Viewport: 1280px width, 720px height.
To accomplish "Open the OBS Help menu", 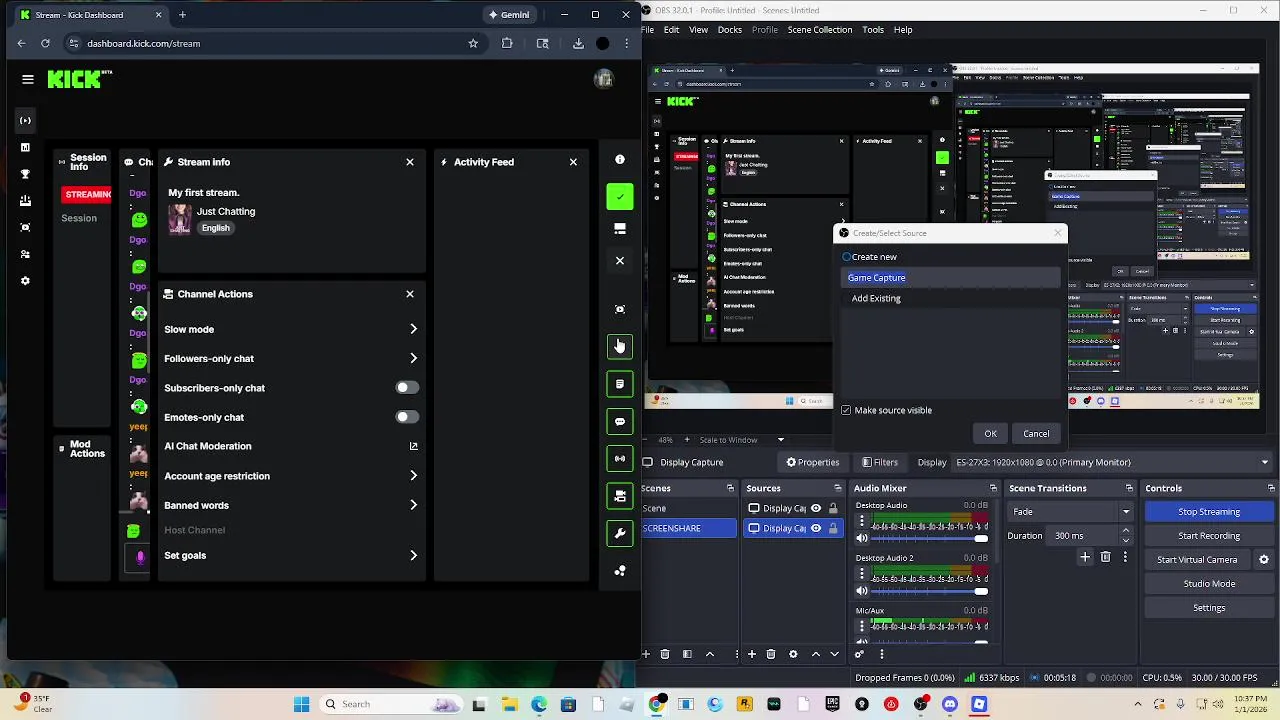I will [x=903, y=30].
